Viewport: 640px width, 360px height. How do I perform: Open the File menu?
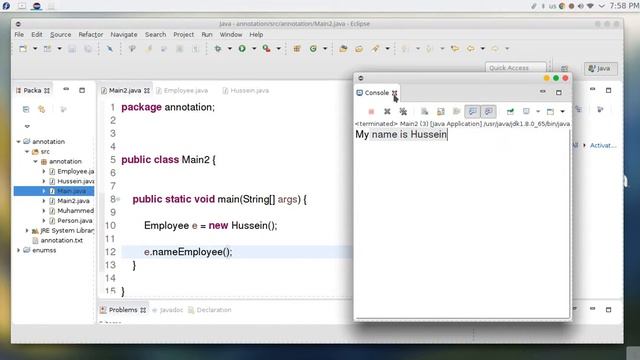(19, 35)
